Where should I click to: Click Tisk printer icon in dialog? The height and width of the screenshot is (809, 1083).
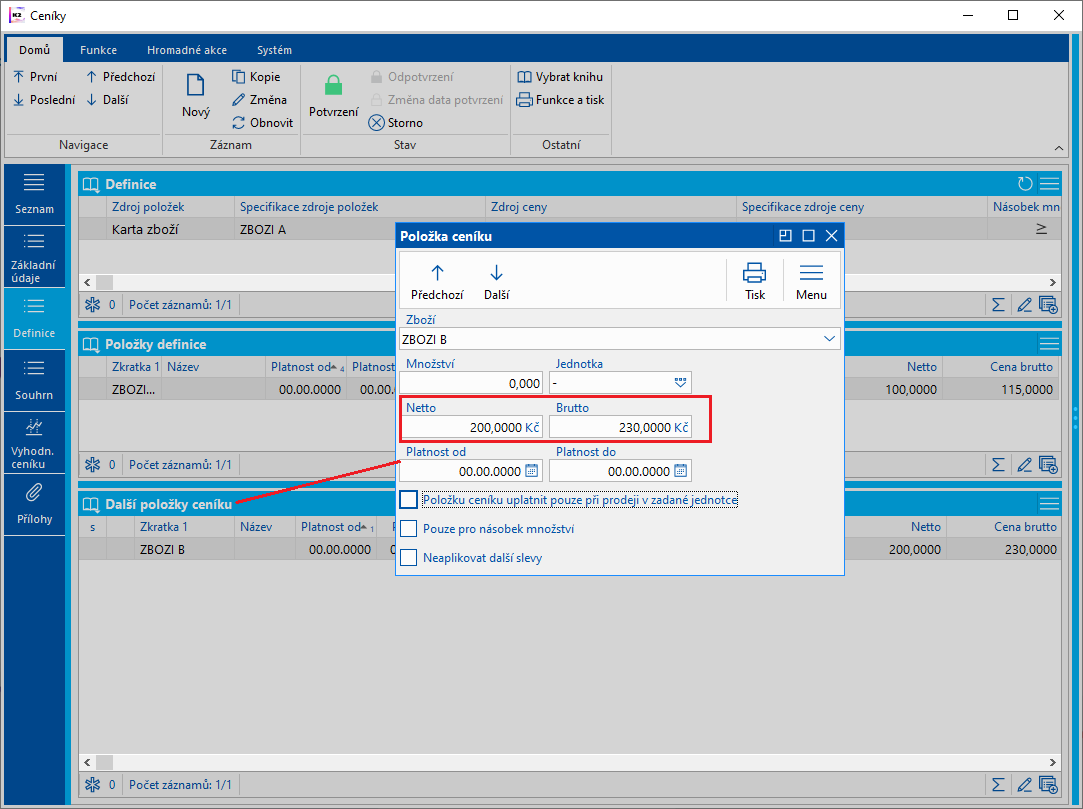coord(755,280)
